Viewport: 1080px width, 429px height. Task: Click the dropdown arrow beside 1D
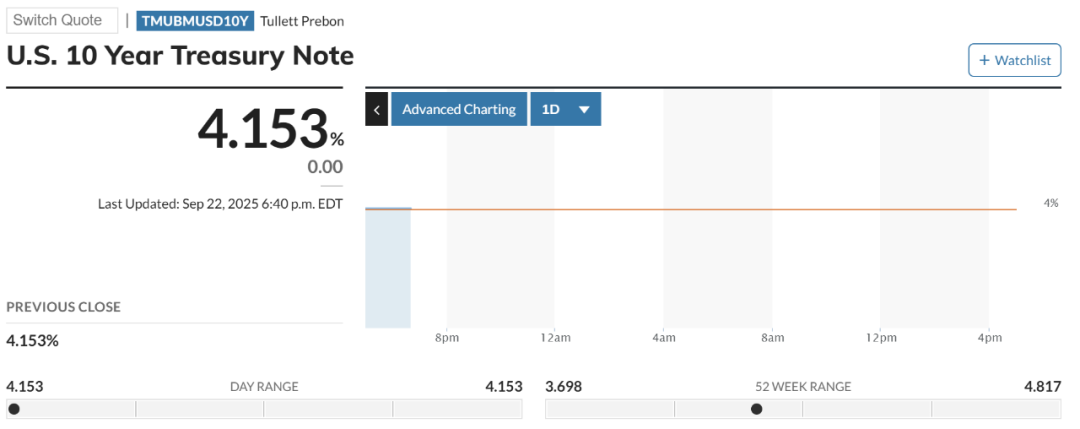pos(584,109)
